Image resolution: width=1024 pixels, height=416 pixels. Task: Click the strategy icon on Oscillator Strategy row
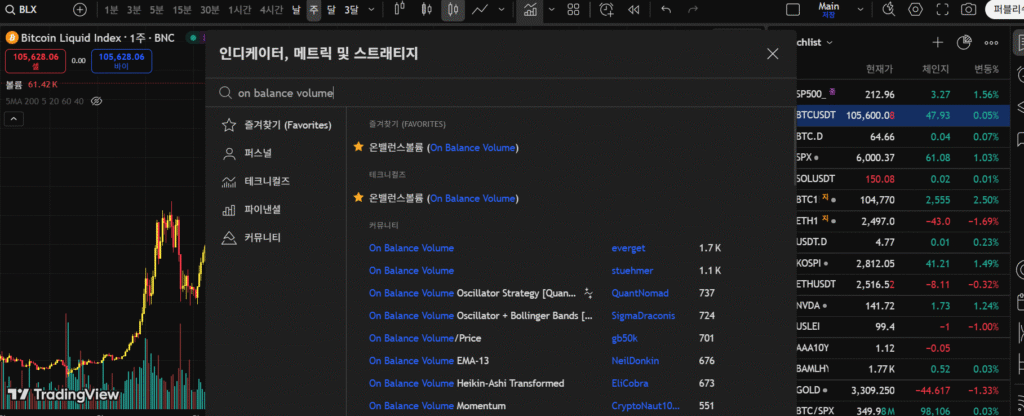click(x=589, y=293)
